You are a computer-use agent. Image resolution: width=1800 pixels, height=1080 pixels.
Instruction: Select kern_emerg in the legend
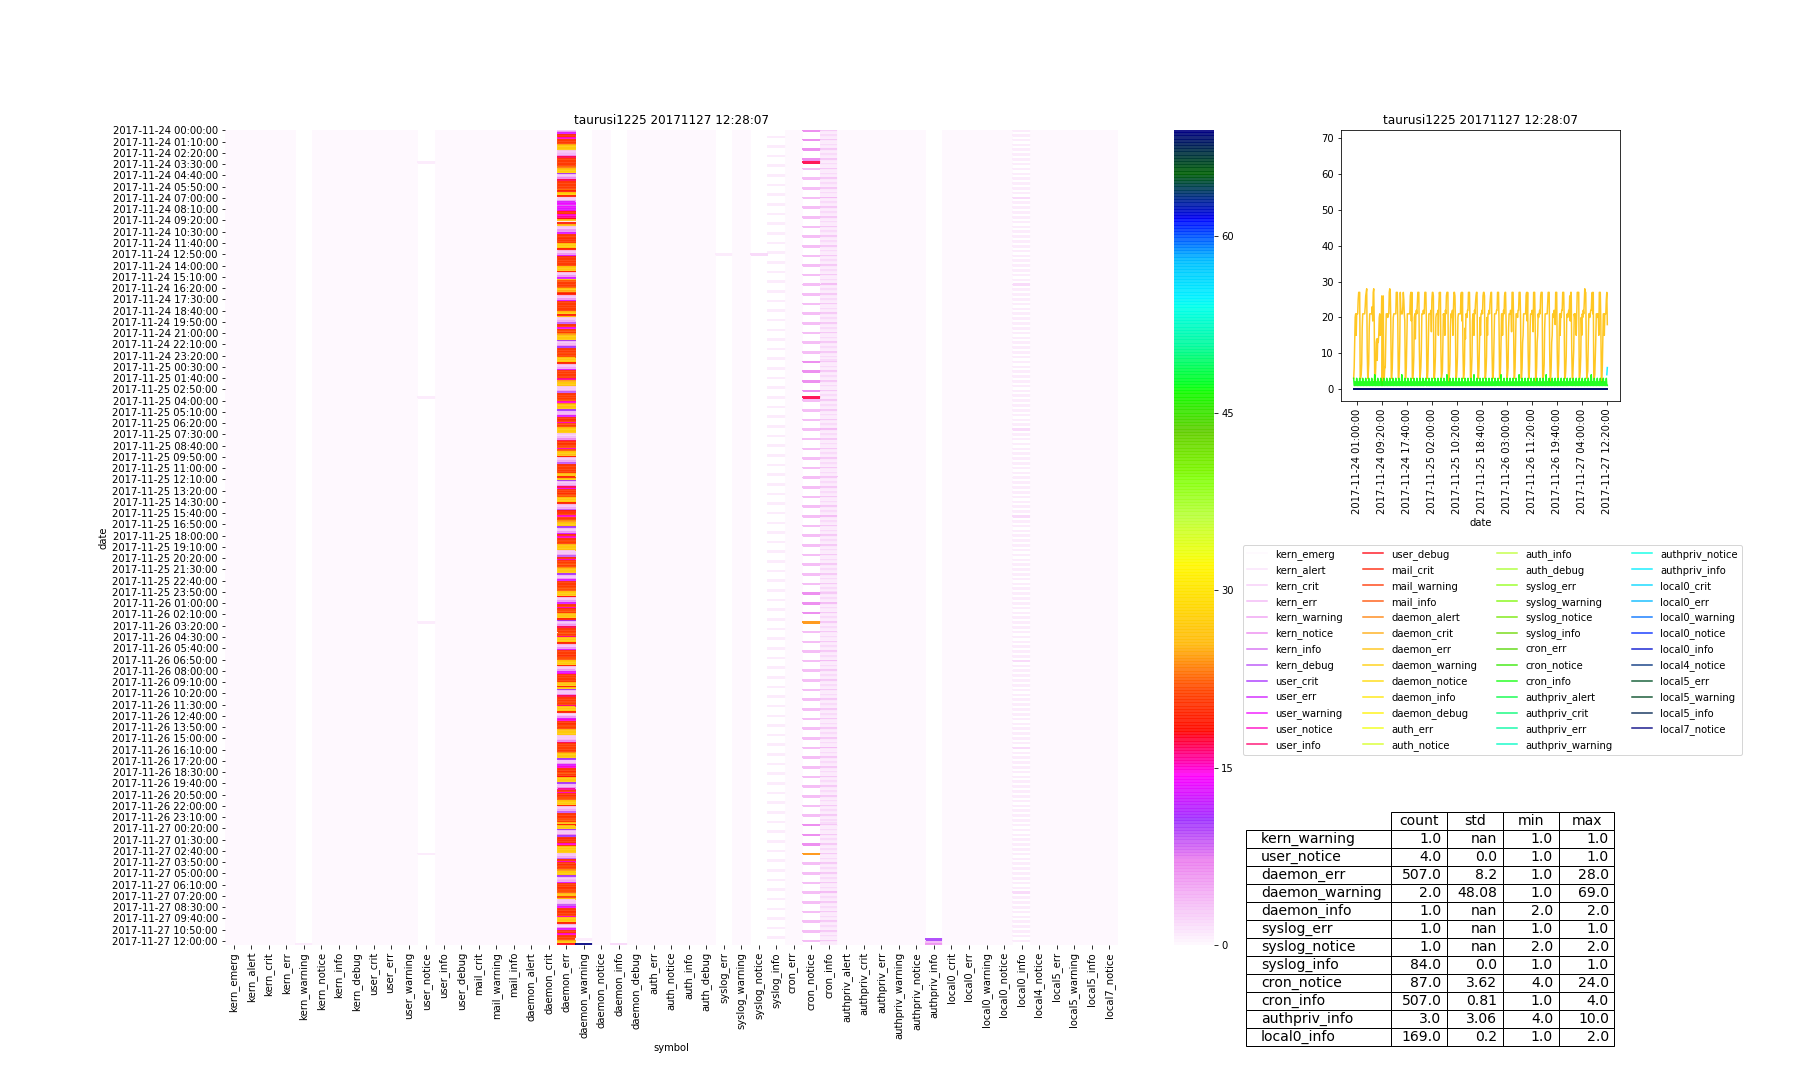[1304, 554]
